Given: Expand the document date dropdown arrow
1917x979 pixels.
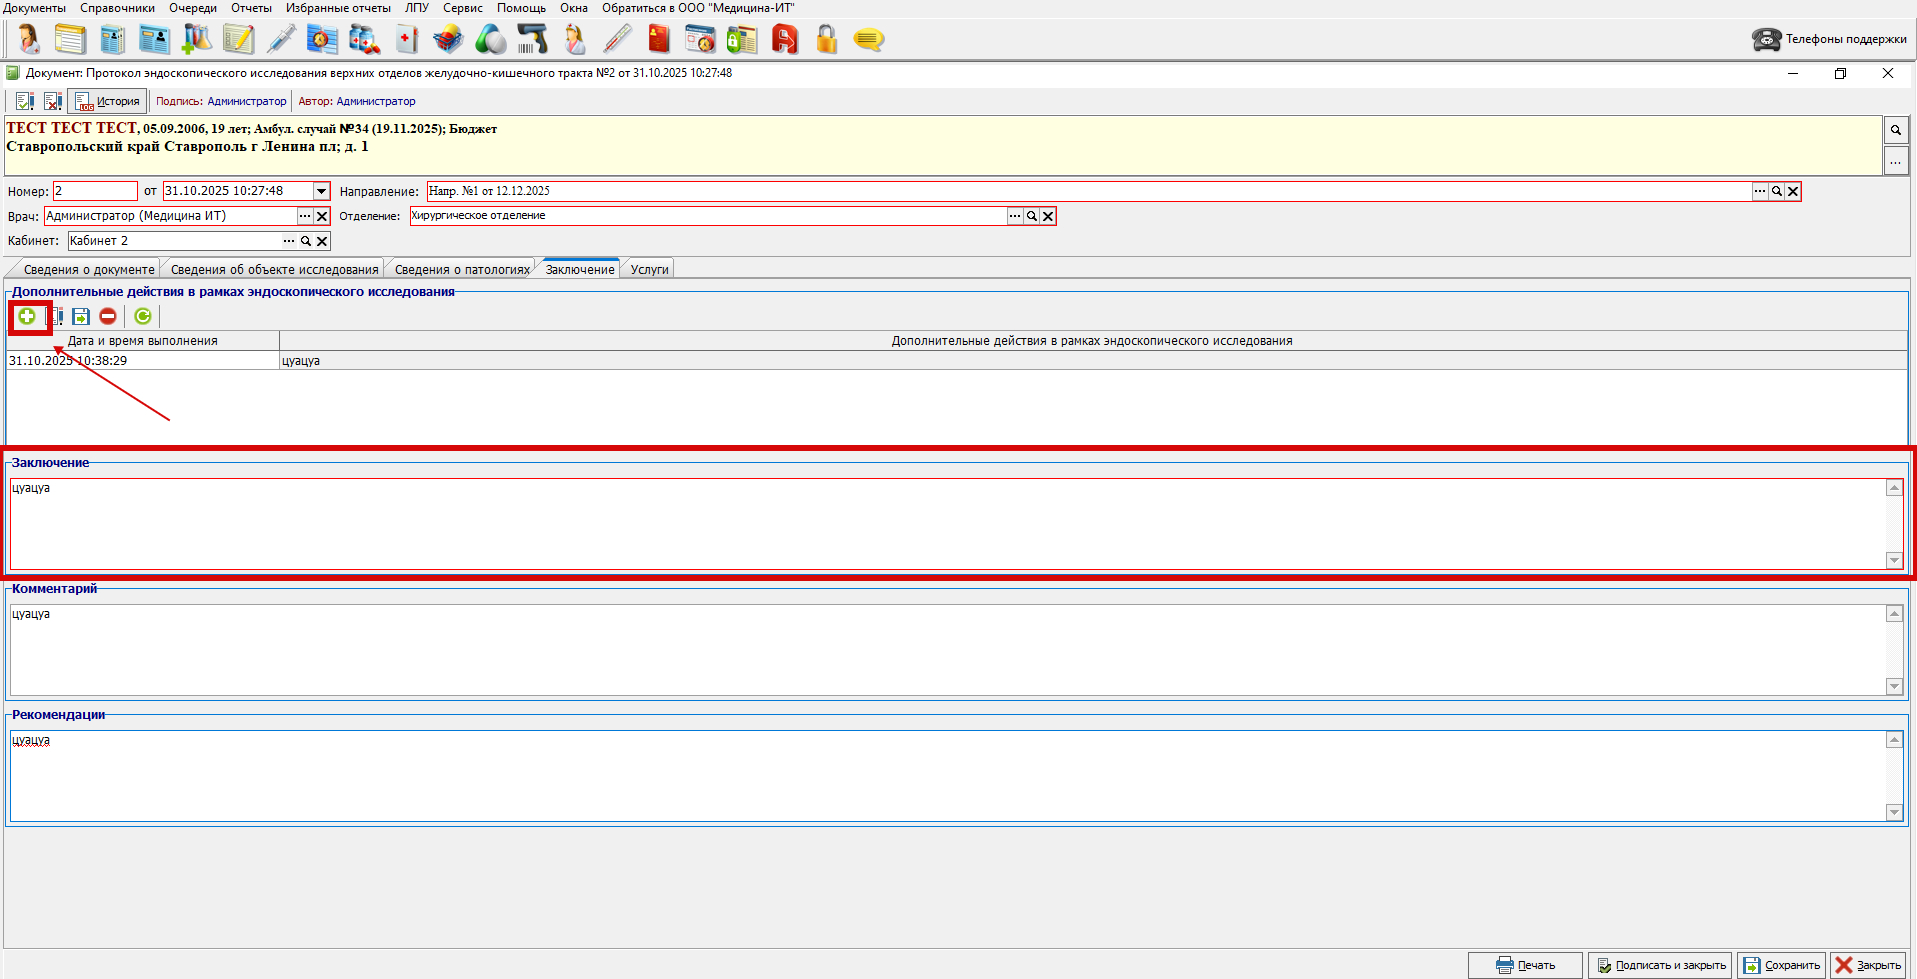Looking at the screenshot, I should pos(321,191).
